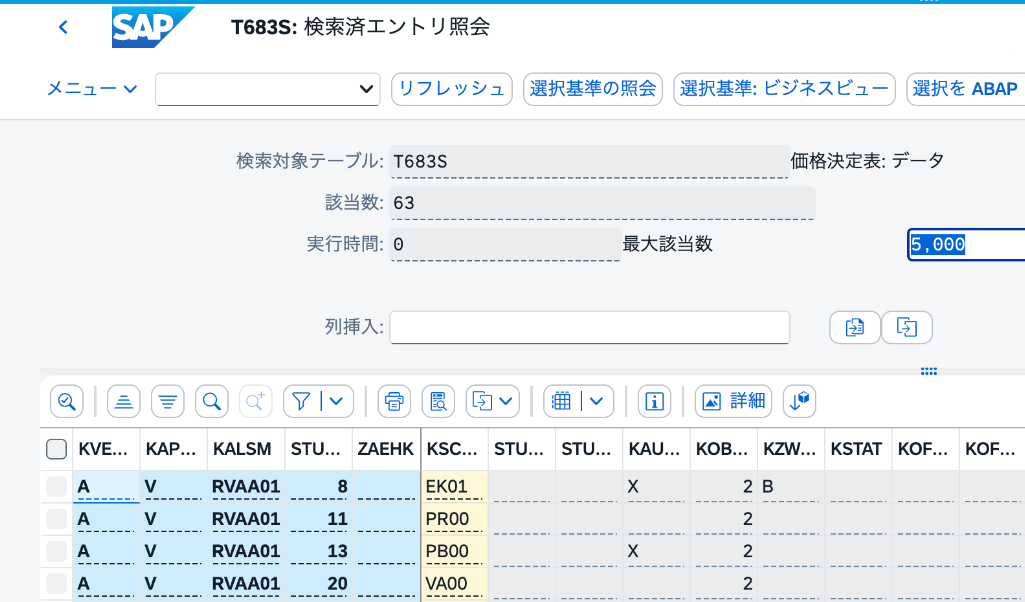Open the print preview icon

click(438, 401)
